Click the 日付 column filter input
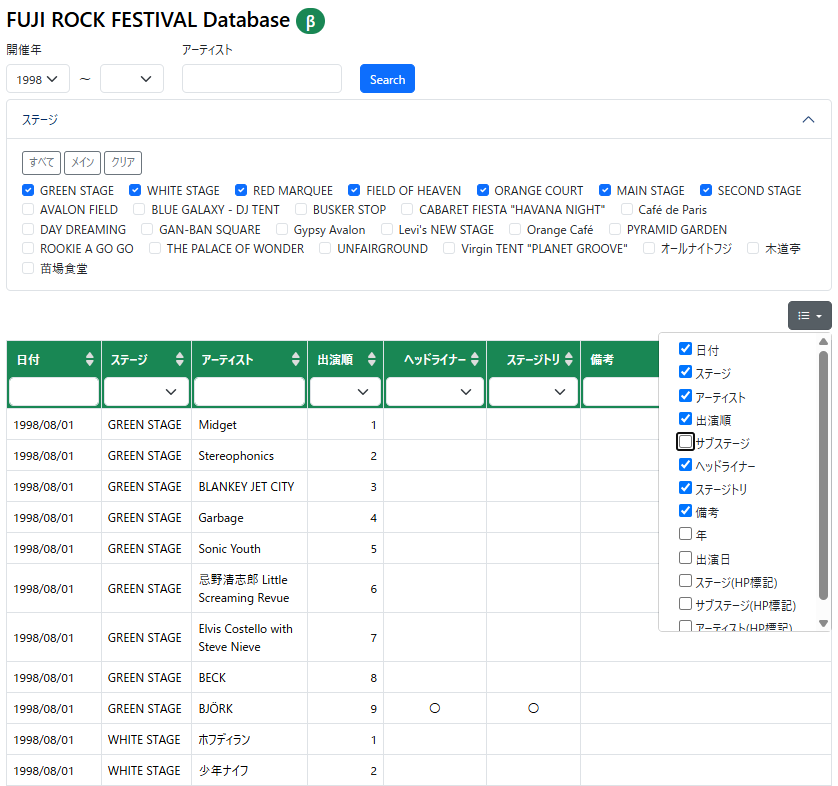This screenshot has width=838, height=786. click(54, 392)
